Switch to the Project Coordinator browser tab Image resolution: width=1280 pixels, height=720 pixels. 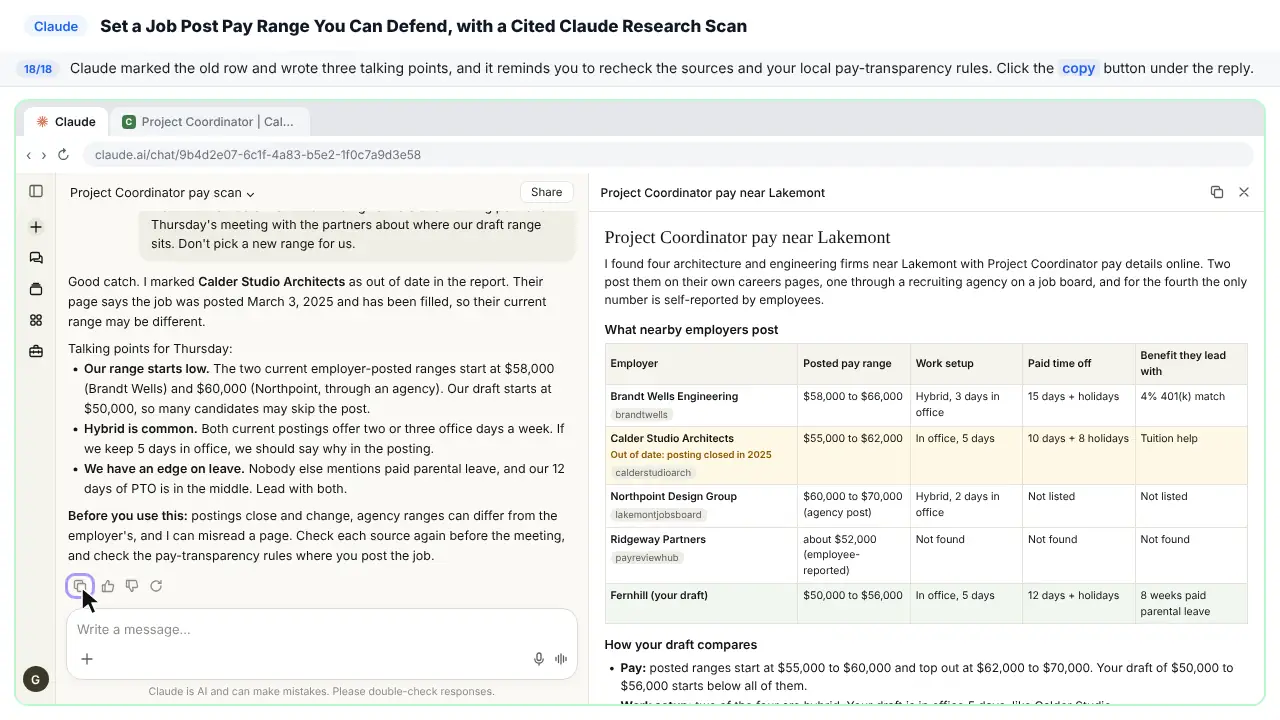pos(209,122)
